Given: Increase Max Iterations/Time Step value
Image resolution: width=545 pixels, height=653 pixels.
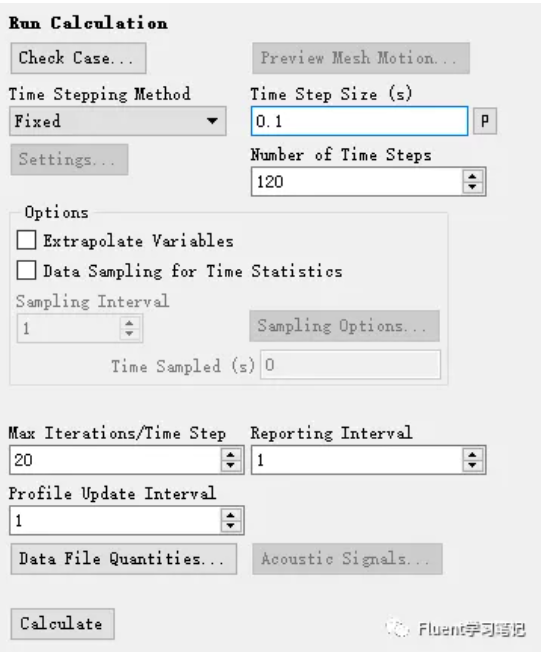Looking at the screenshot, I should click(x=230, y=454).
